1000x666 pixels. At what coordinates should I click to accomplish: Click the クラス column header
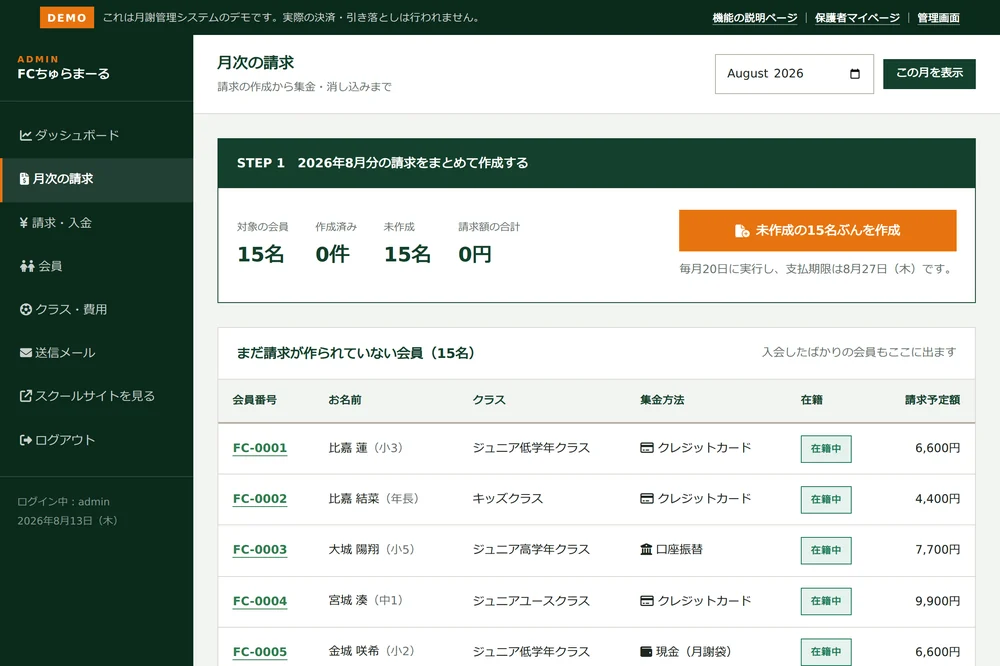point(489,400)
